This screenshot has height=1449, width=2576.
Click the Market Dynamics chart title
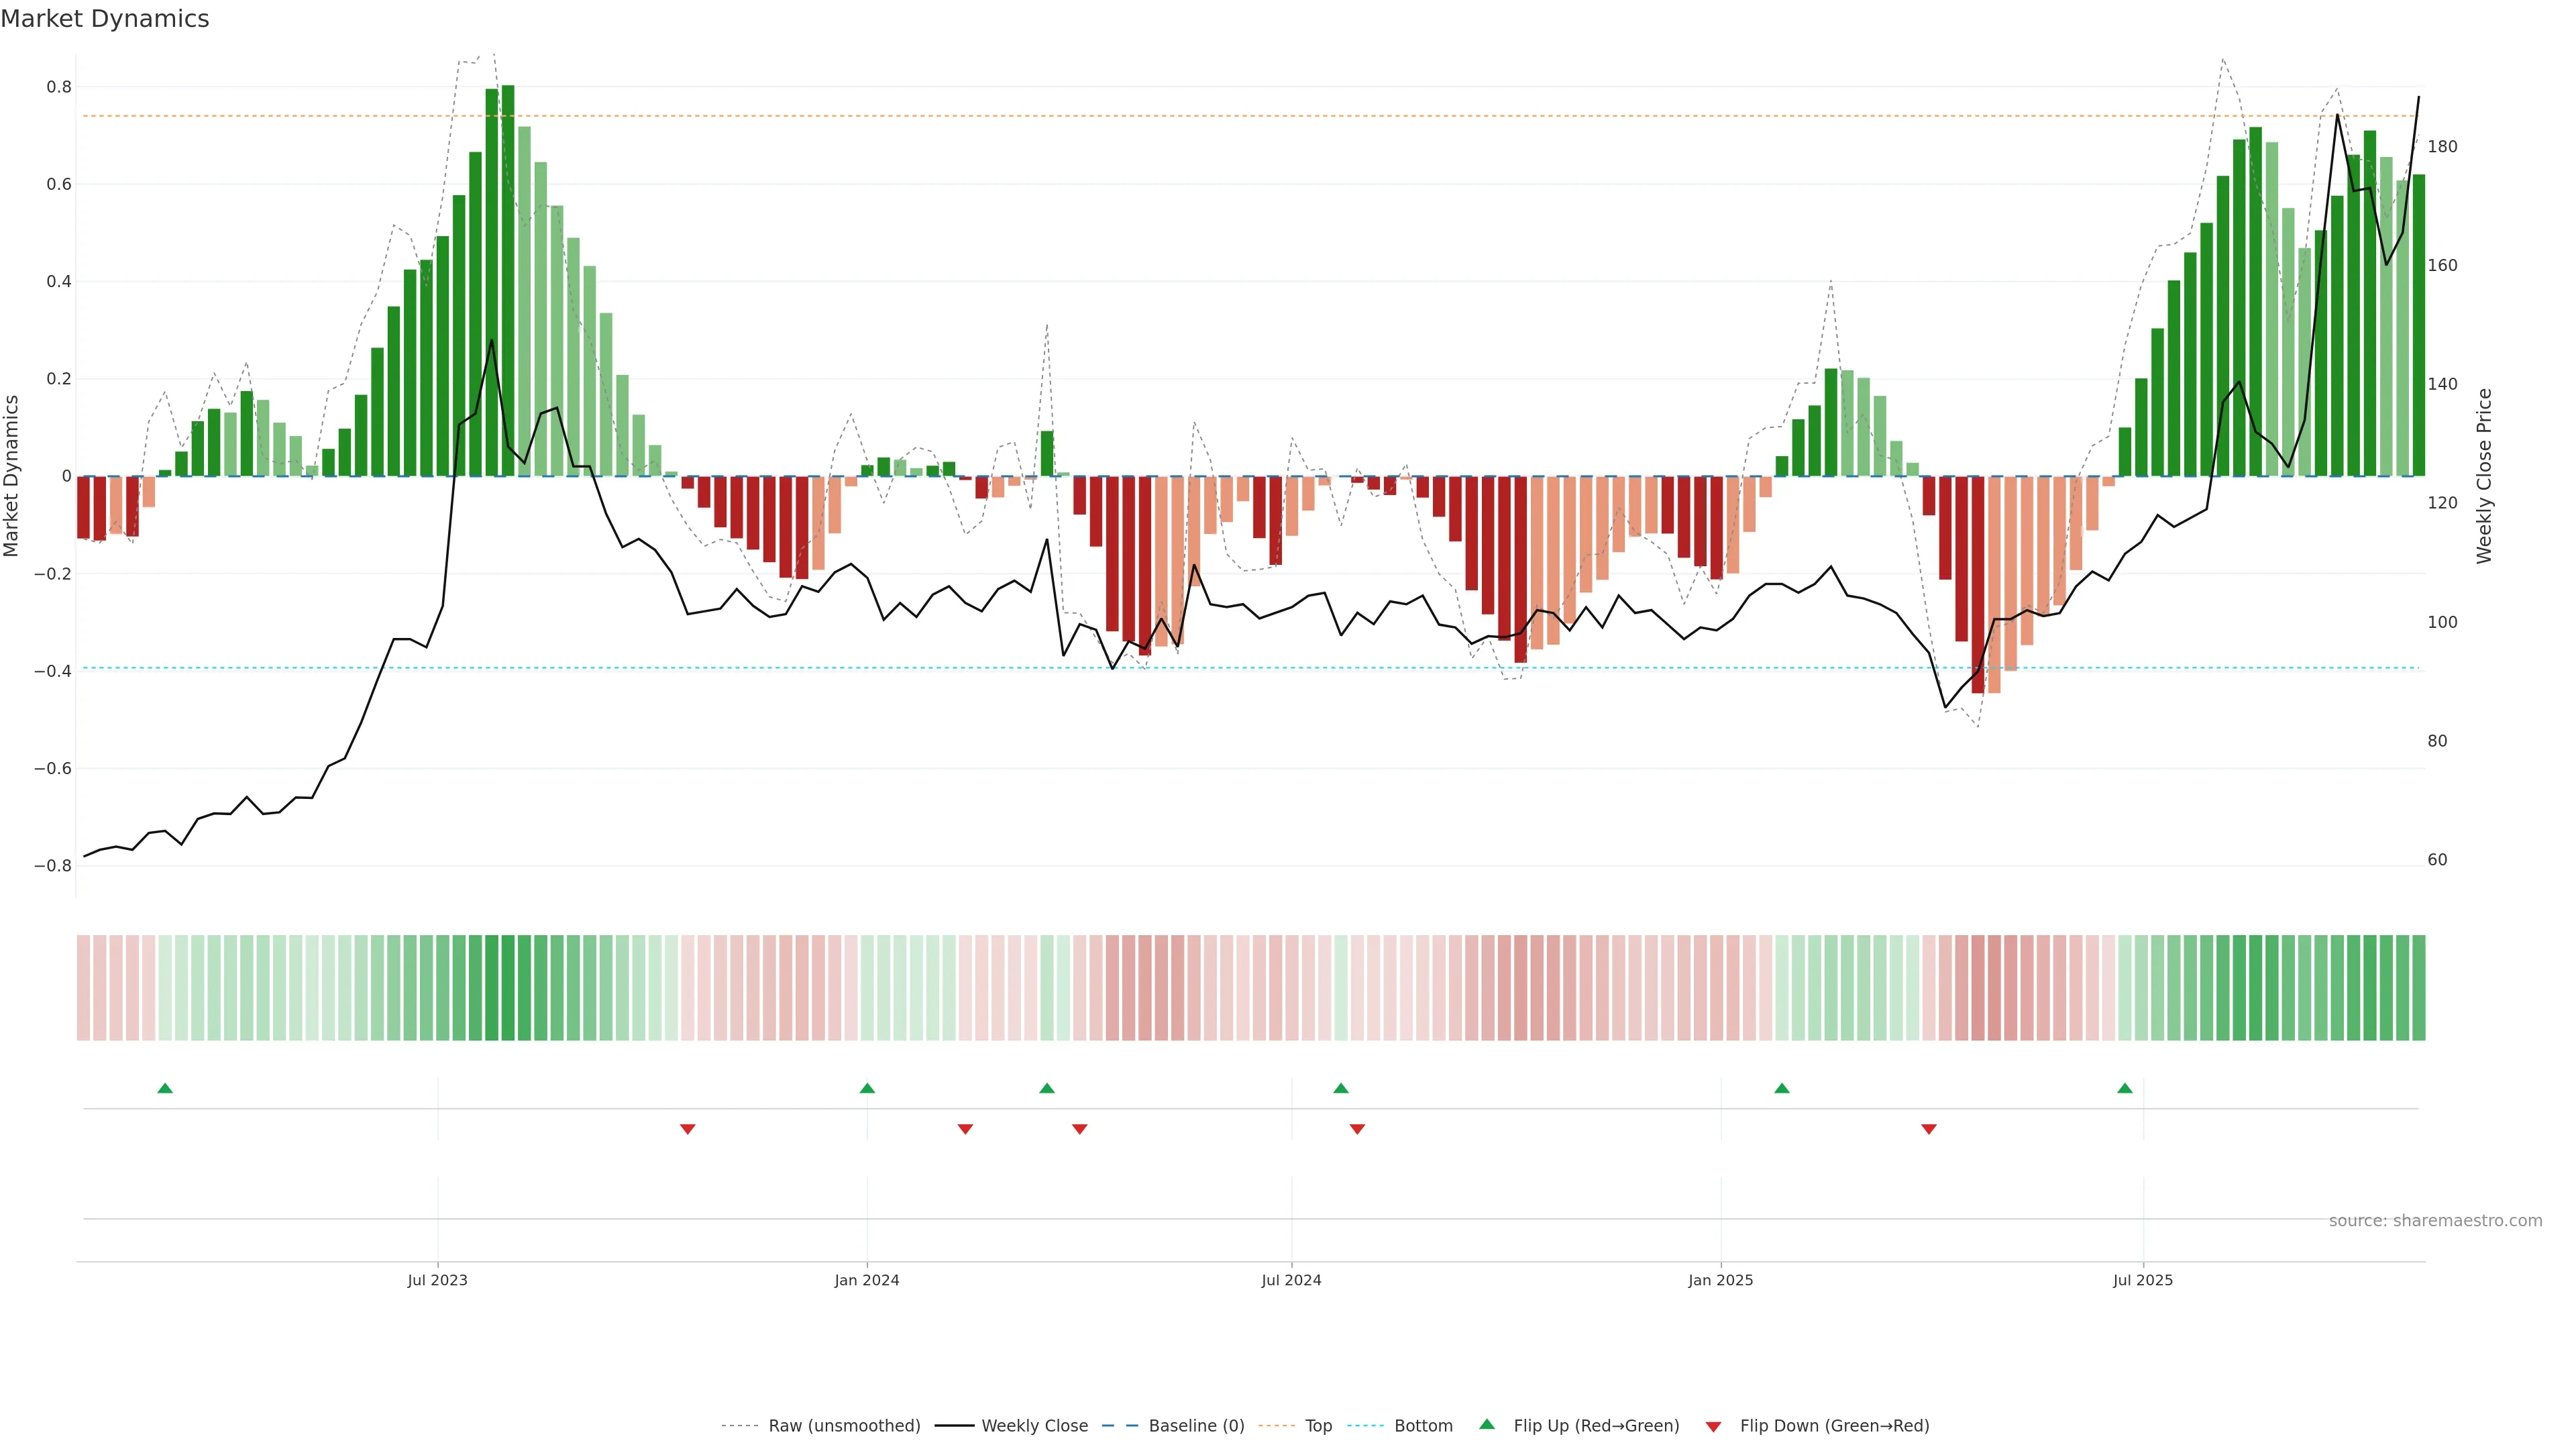[x=105, y=19]
